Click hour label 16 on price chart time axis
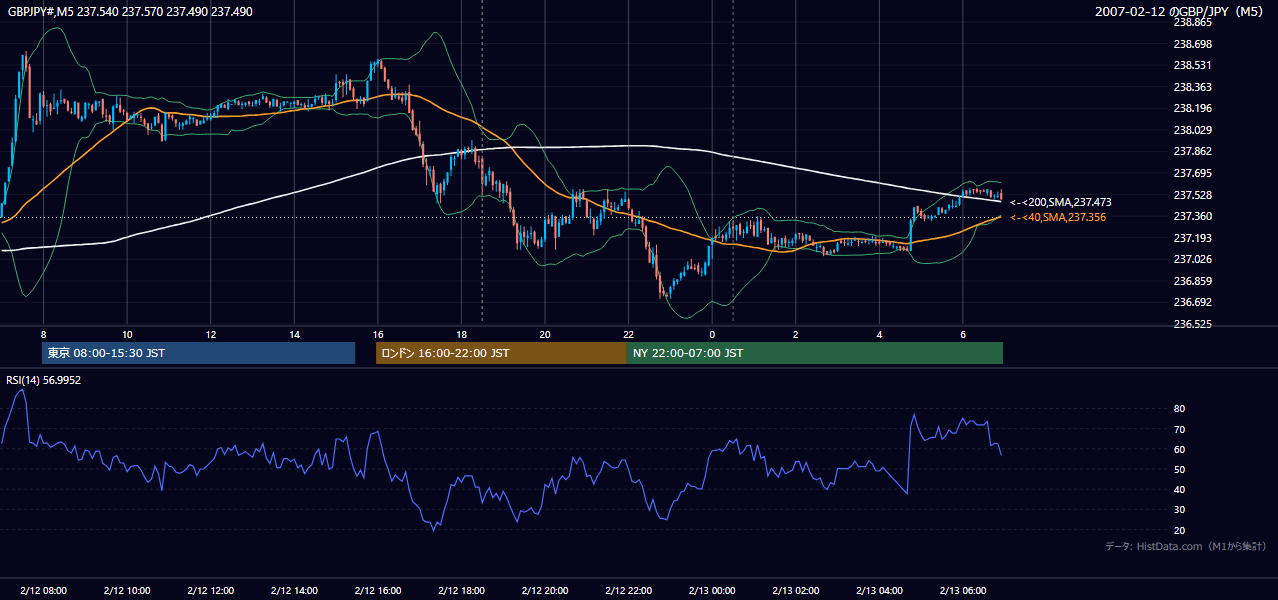1278x600 pixels. (x=378, y=334)
